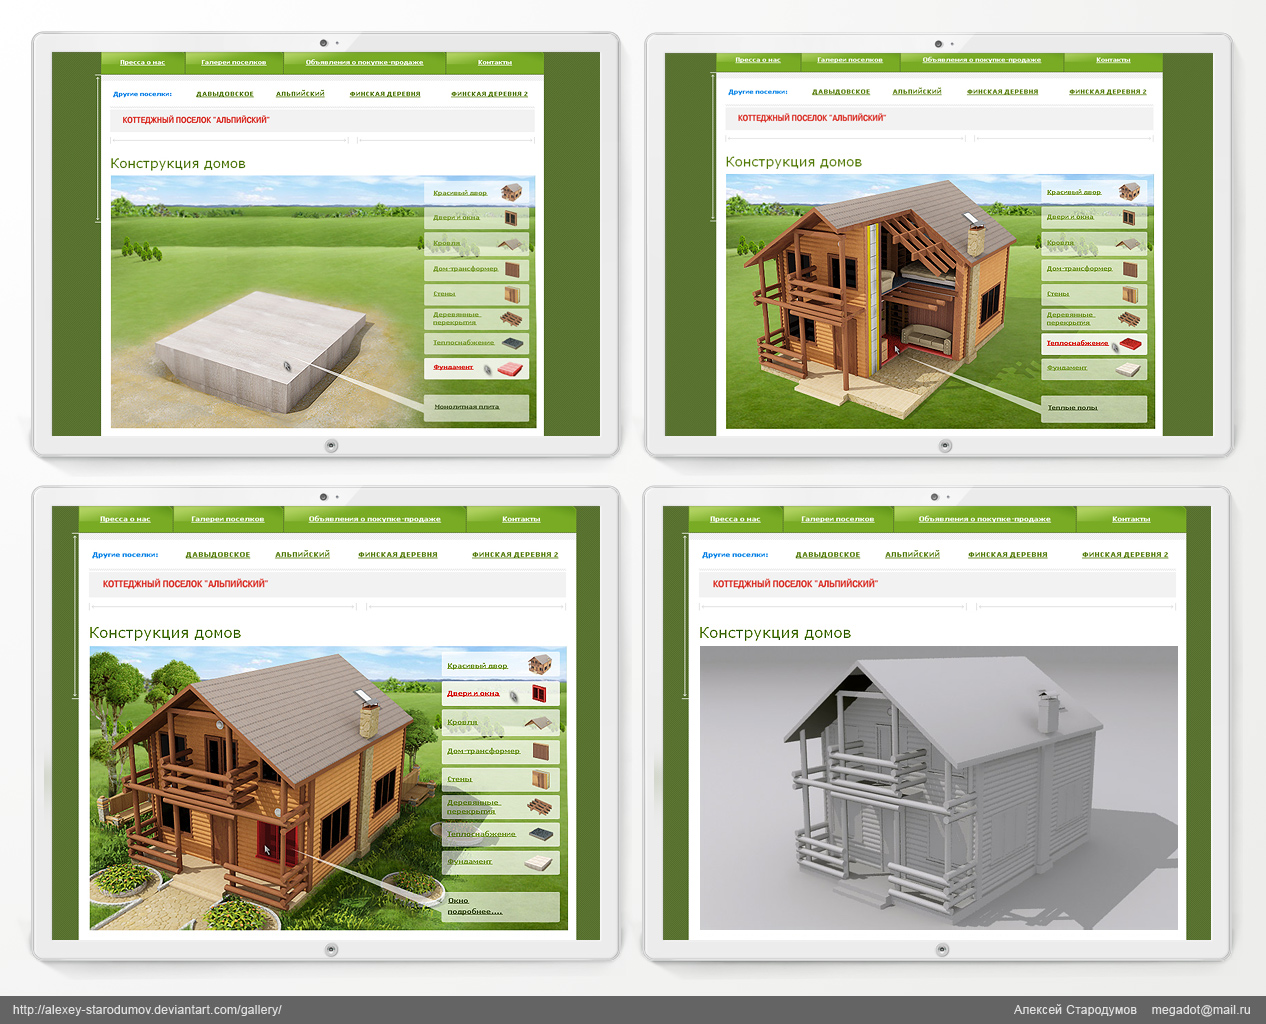Open Галереи поселков tab on finished house screen
The width and height of the screenshot is (1266, 1024).
pyautogui.click(x=228, y=519)
